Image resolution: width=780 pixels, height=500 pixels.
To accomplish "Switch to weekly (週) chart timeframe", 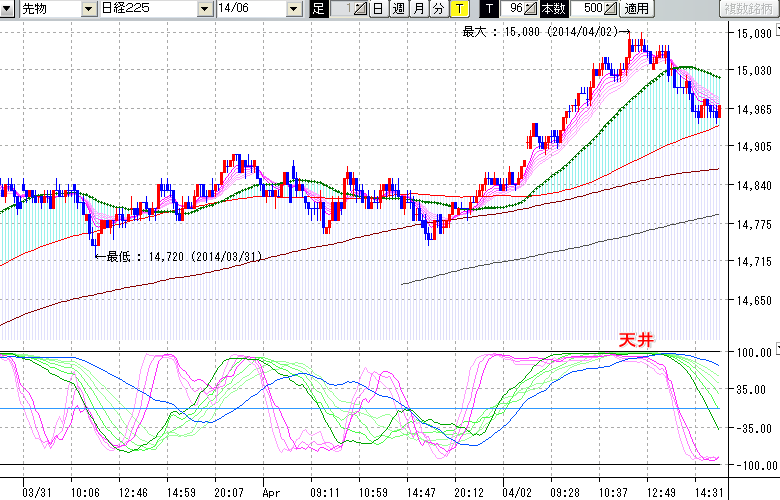I will click(x=398, y=9).
